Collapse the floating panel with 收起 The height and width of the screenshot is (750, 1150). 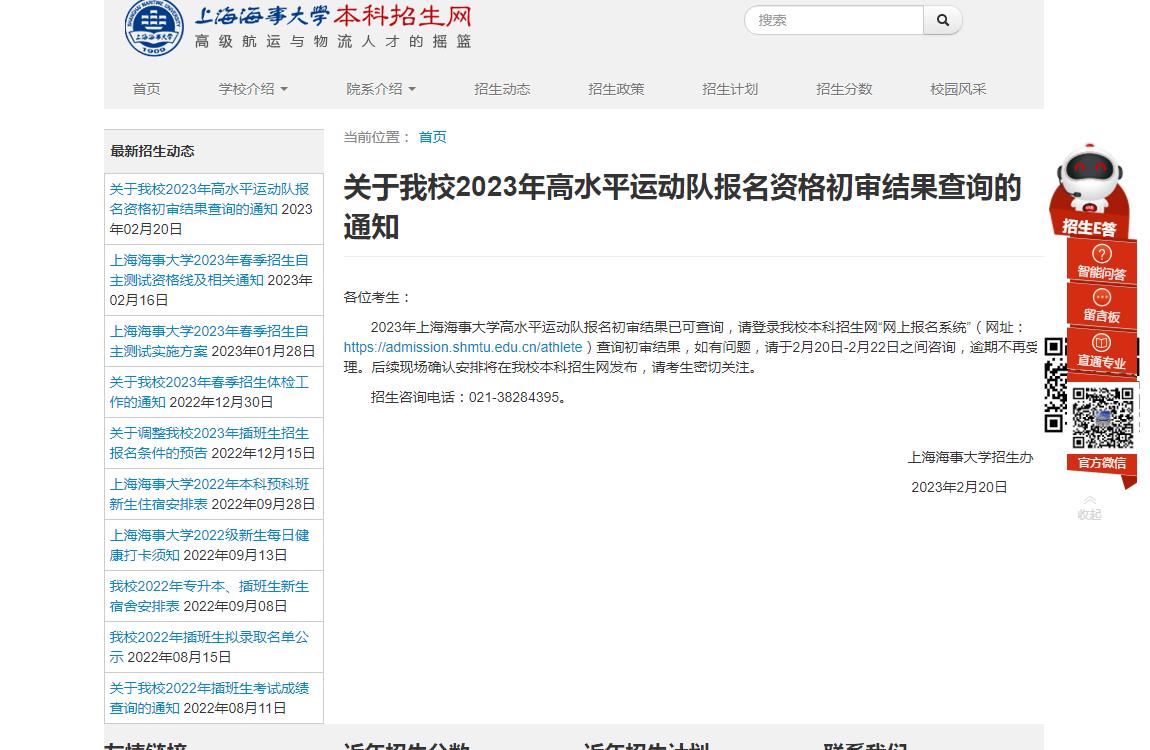[1089, 507]
